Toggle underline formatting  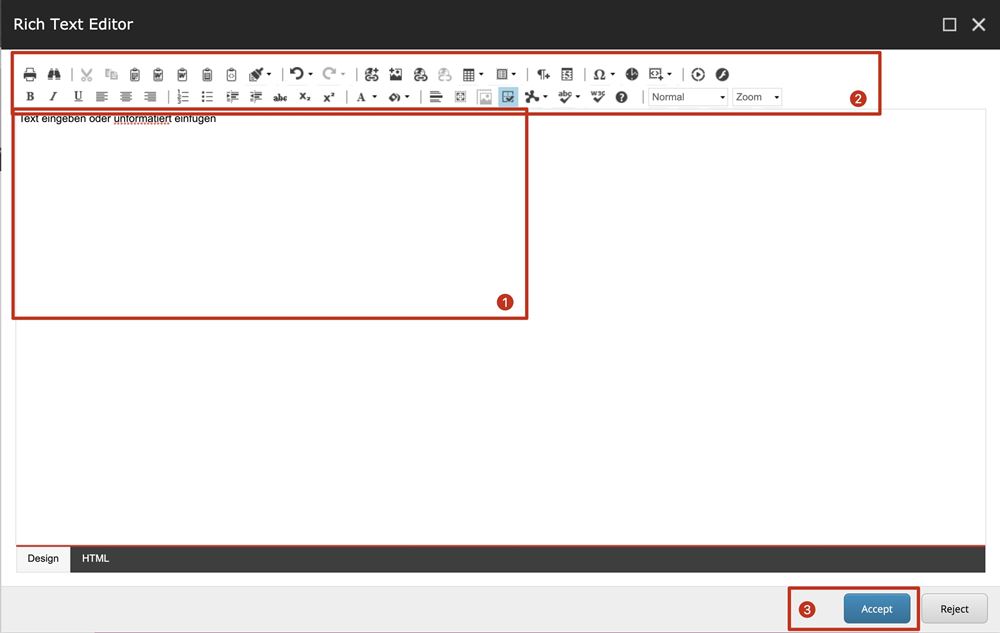78,97
